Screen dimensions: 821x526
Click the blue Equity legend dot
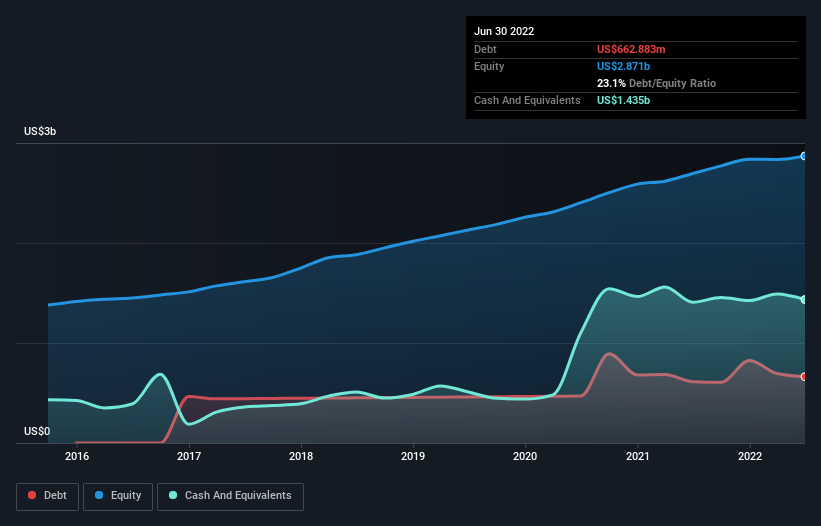click(99, 495)
